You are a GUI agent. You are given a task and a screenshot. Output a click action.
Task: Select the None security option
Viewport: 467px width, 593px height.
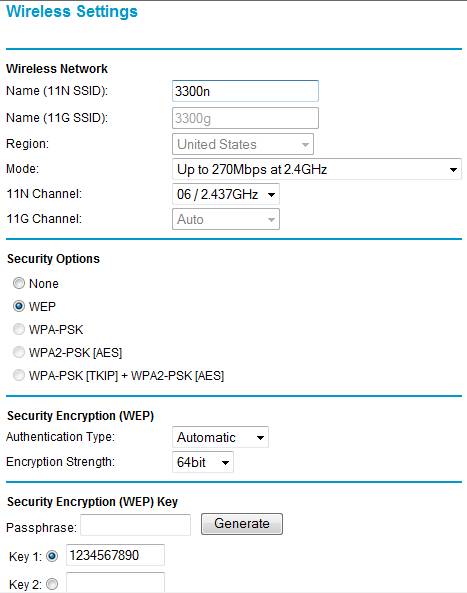[19, 283]
